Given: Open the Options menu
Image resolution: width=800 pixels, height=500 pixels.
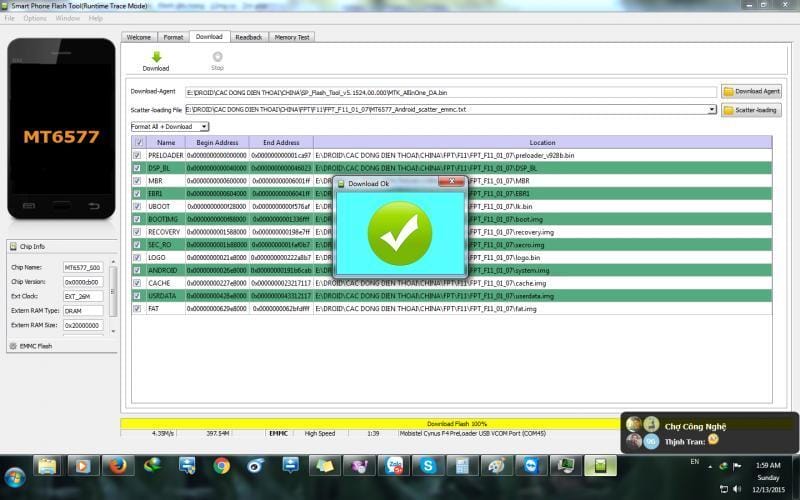Looking at the screenshot, I should 35,18.
